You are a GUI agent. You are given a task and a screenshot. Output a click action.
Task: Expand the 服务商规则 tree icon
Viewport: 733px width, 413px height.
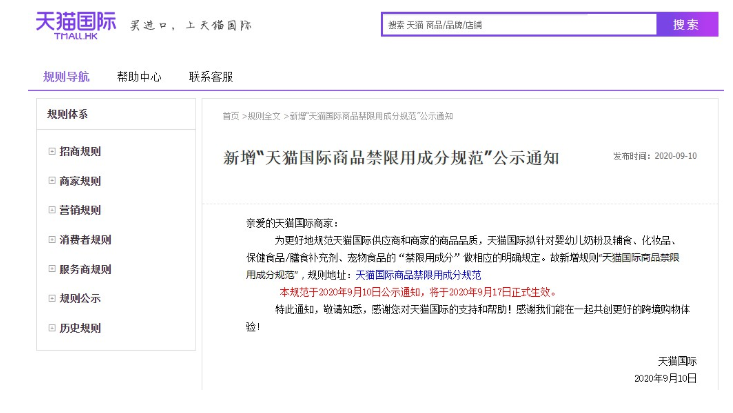click(52, 269)
